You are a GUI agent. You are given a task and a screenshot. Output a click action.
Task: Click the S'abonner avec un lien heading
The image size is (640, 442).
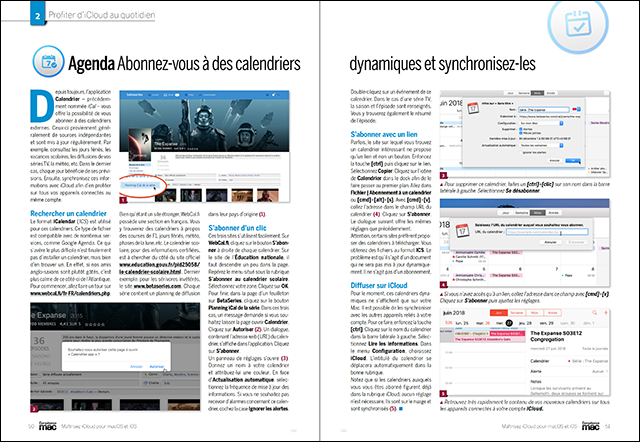[x=384, y=134]
